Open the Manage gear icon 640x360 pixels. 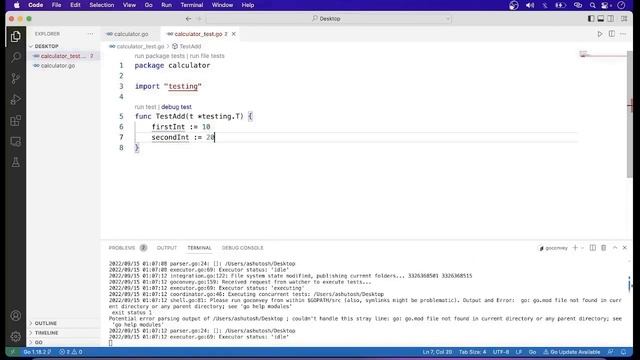click(x=16, y=336)
